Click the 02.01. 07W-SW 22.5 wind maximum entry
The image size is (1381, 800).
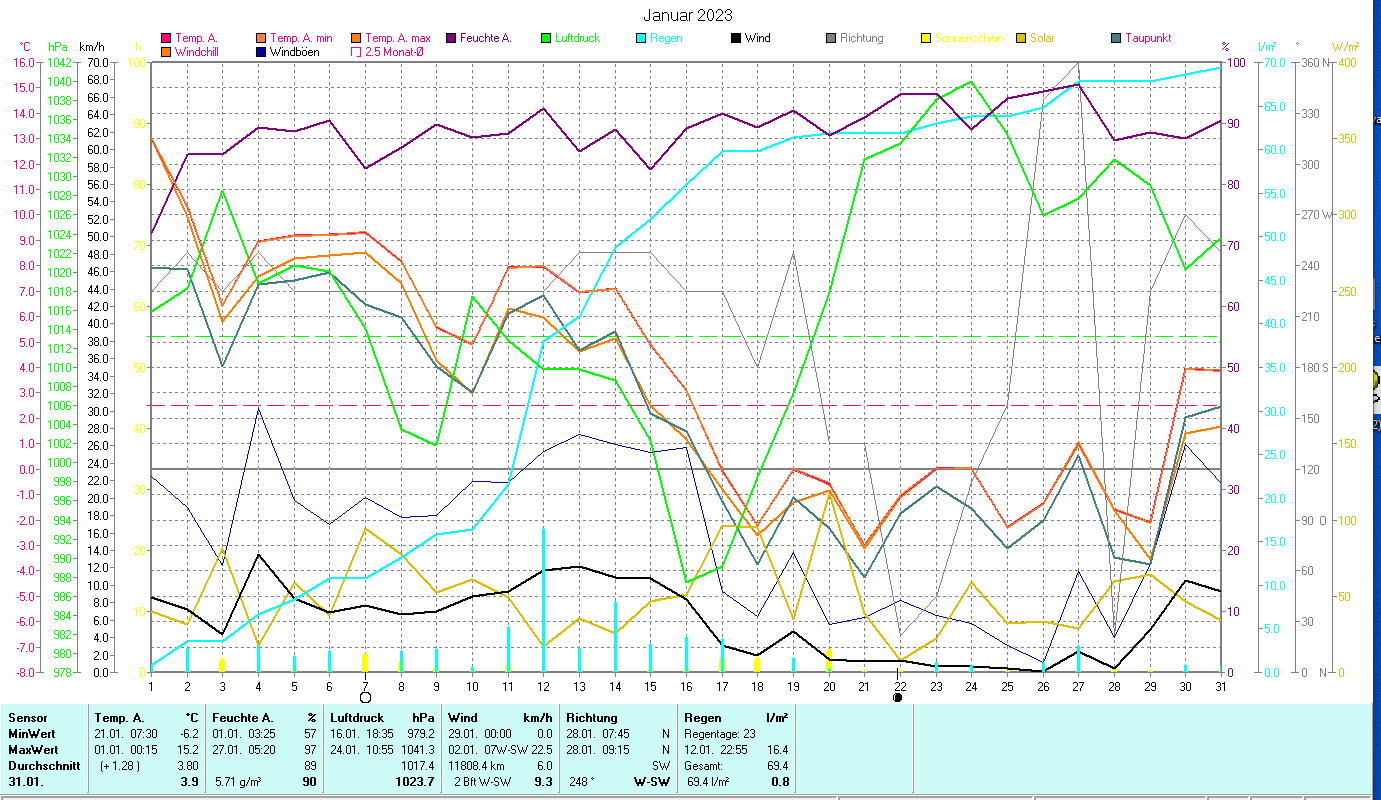[x=500, y=750]
